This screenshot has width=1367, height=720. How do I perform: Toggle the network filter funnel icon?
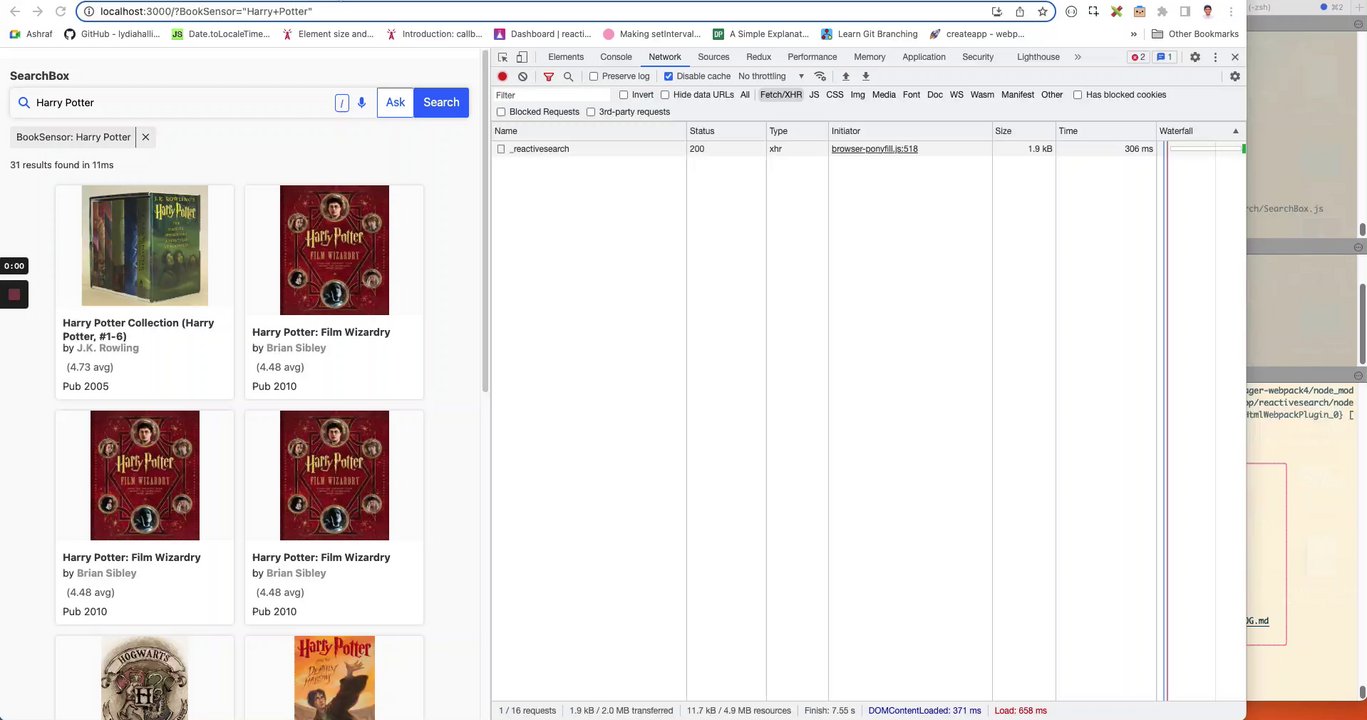(548, 76)
